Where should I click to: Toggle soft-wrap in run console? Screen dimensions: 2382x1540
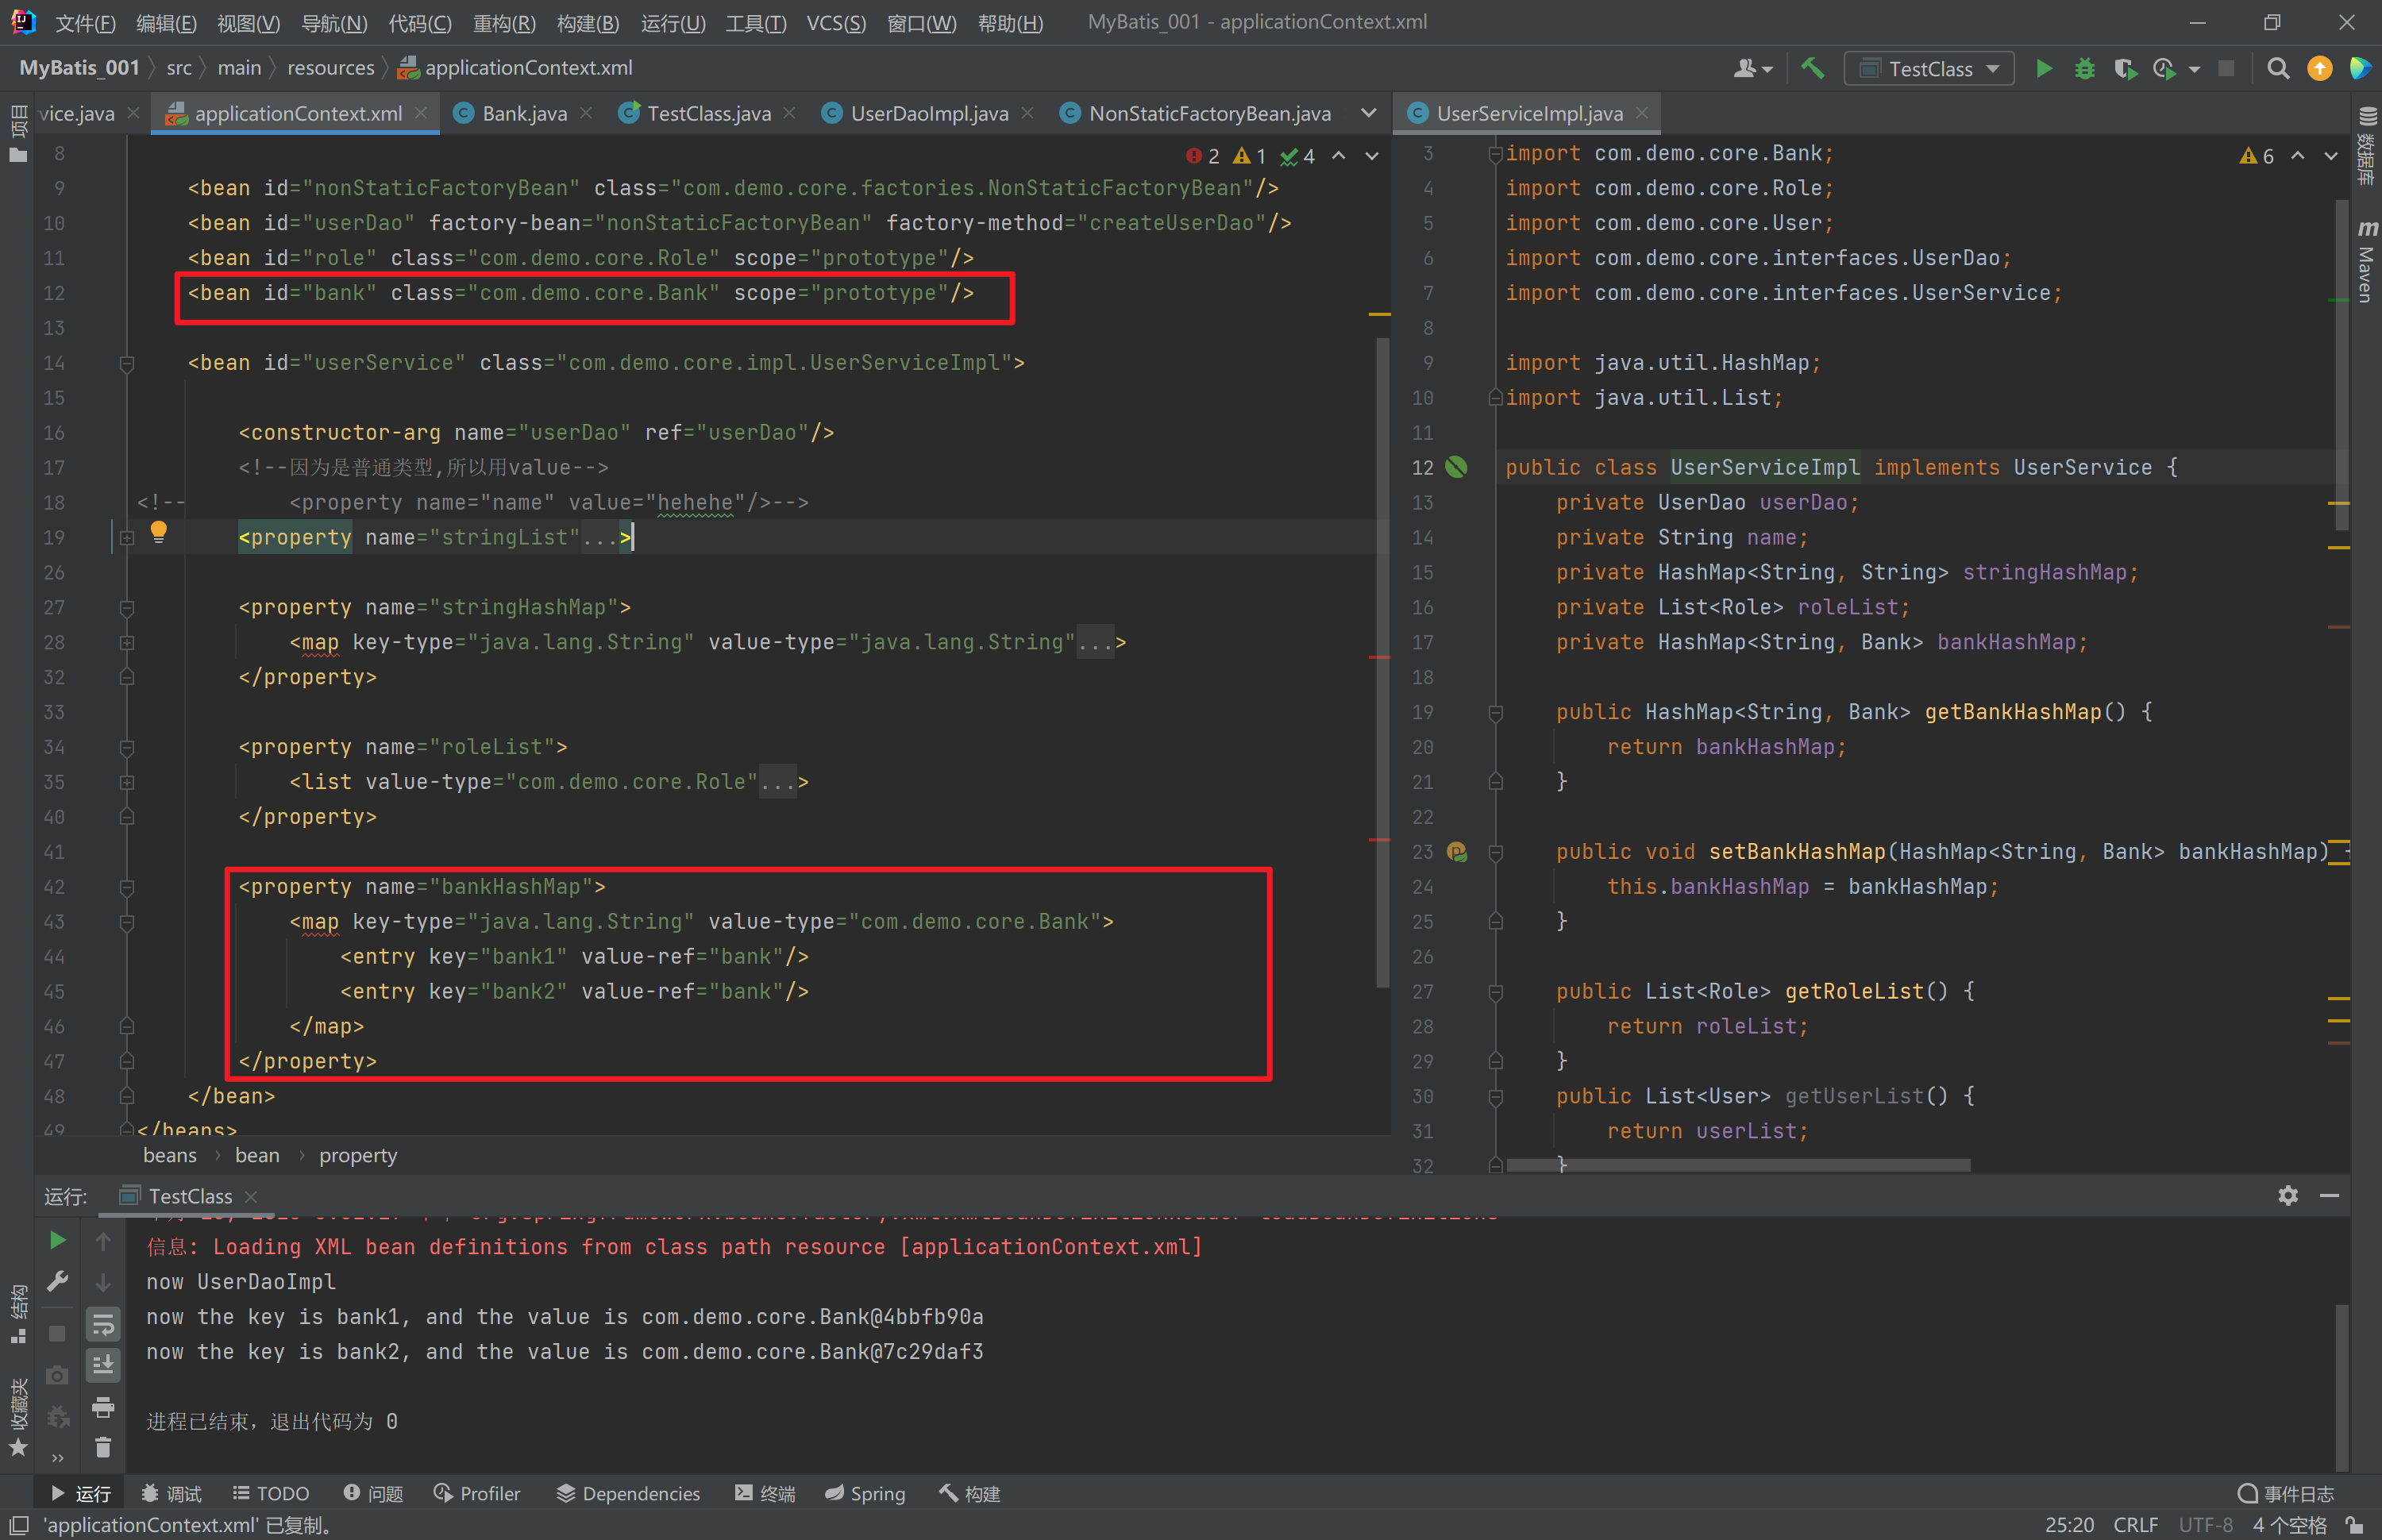[x=103, y=1325]
